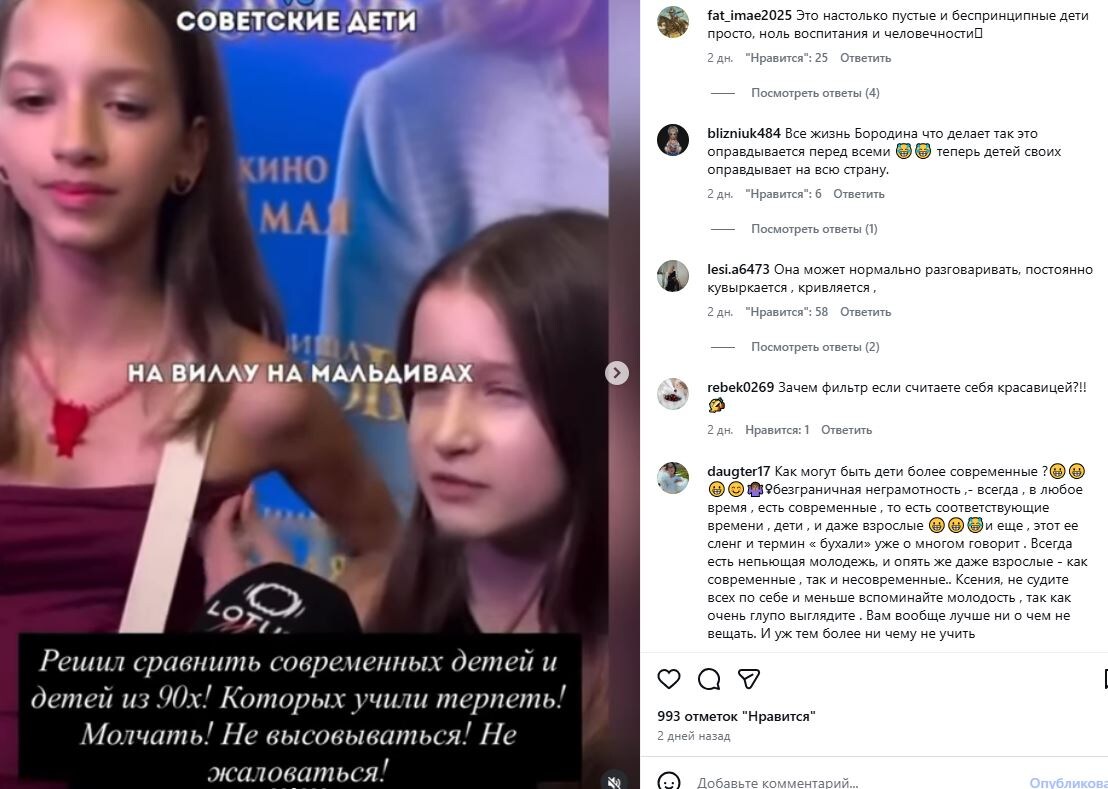
Task: Like the post with heart icon
Action: pyautogui.click(x=668, y=679)
